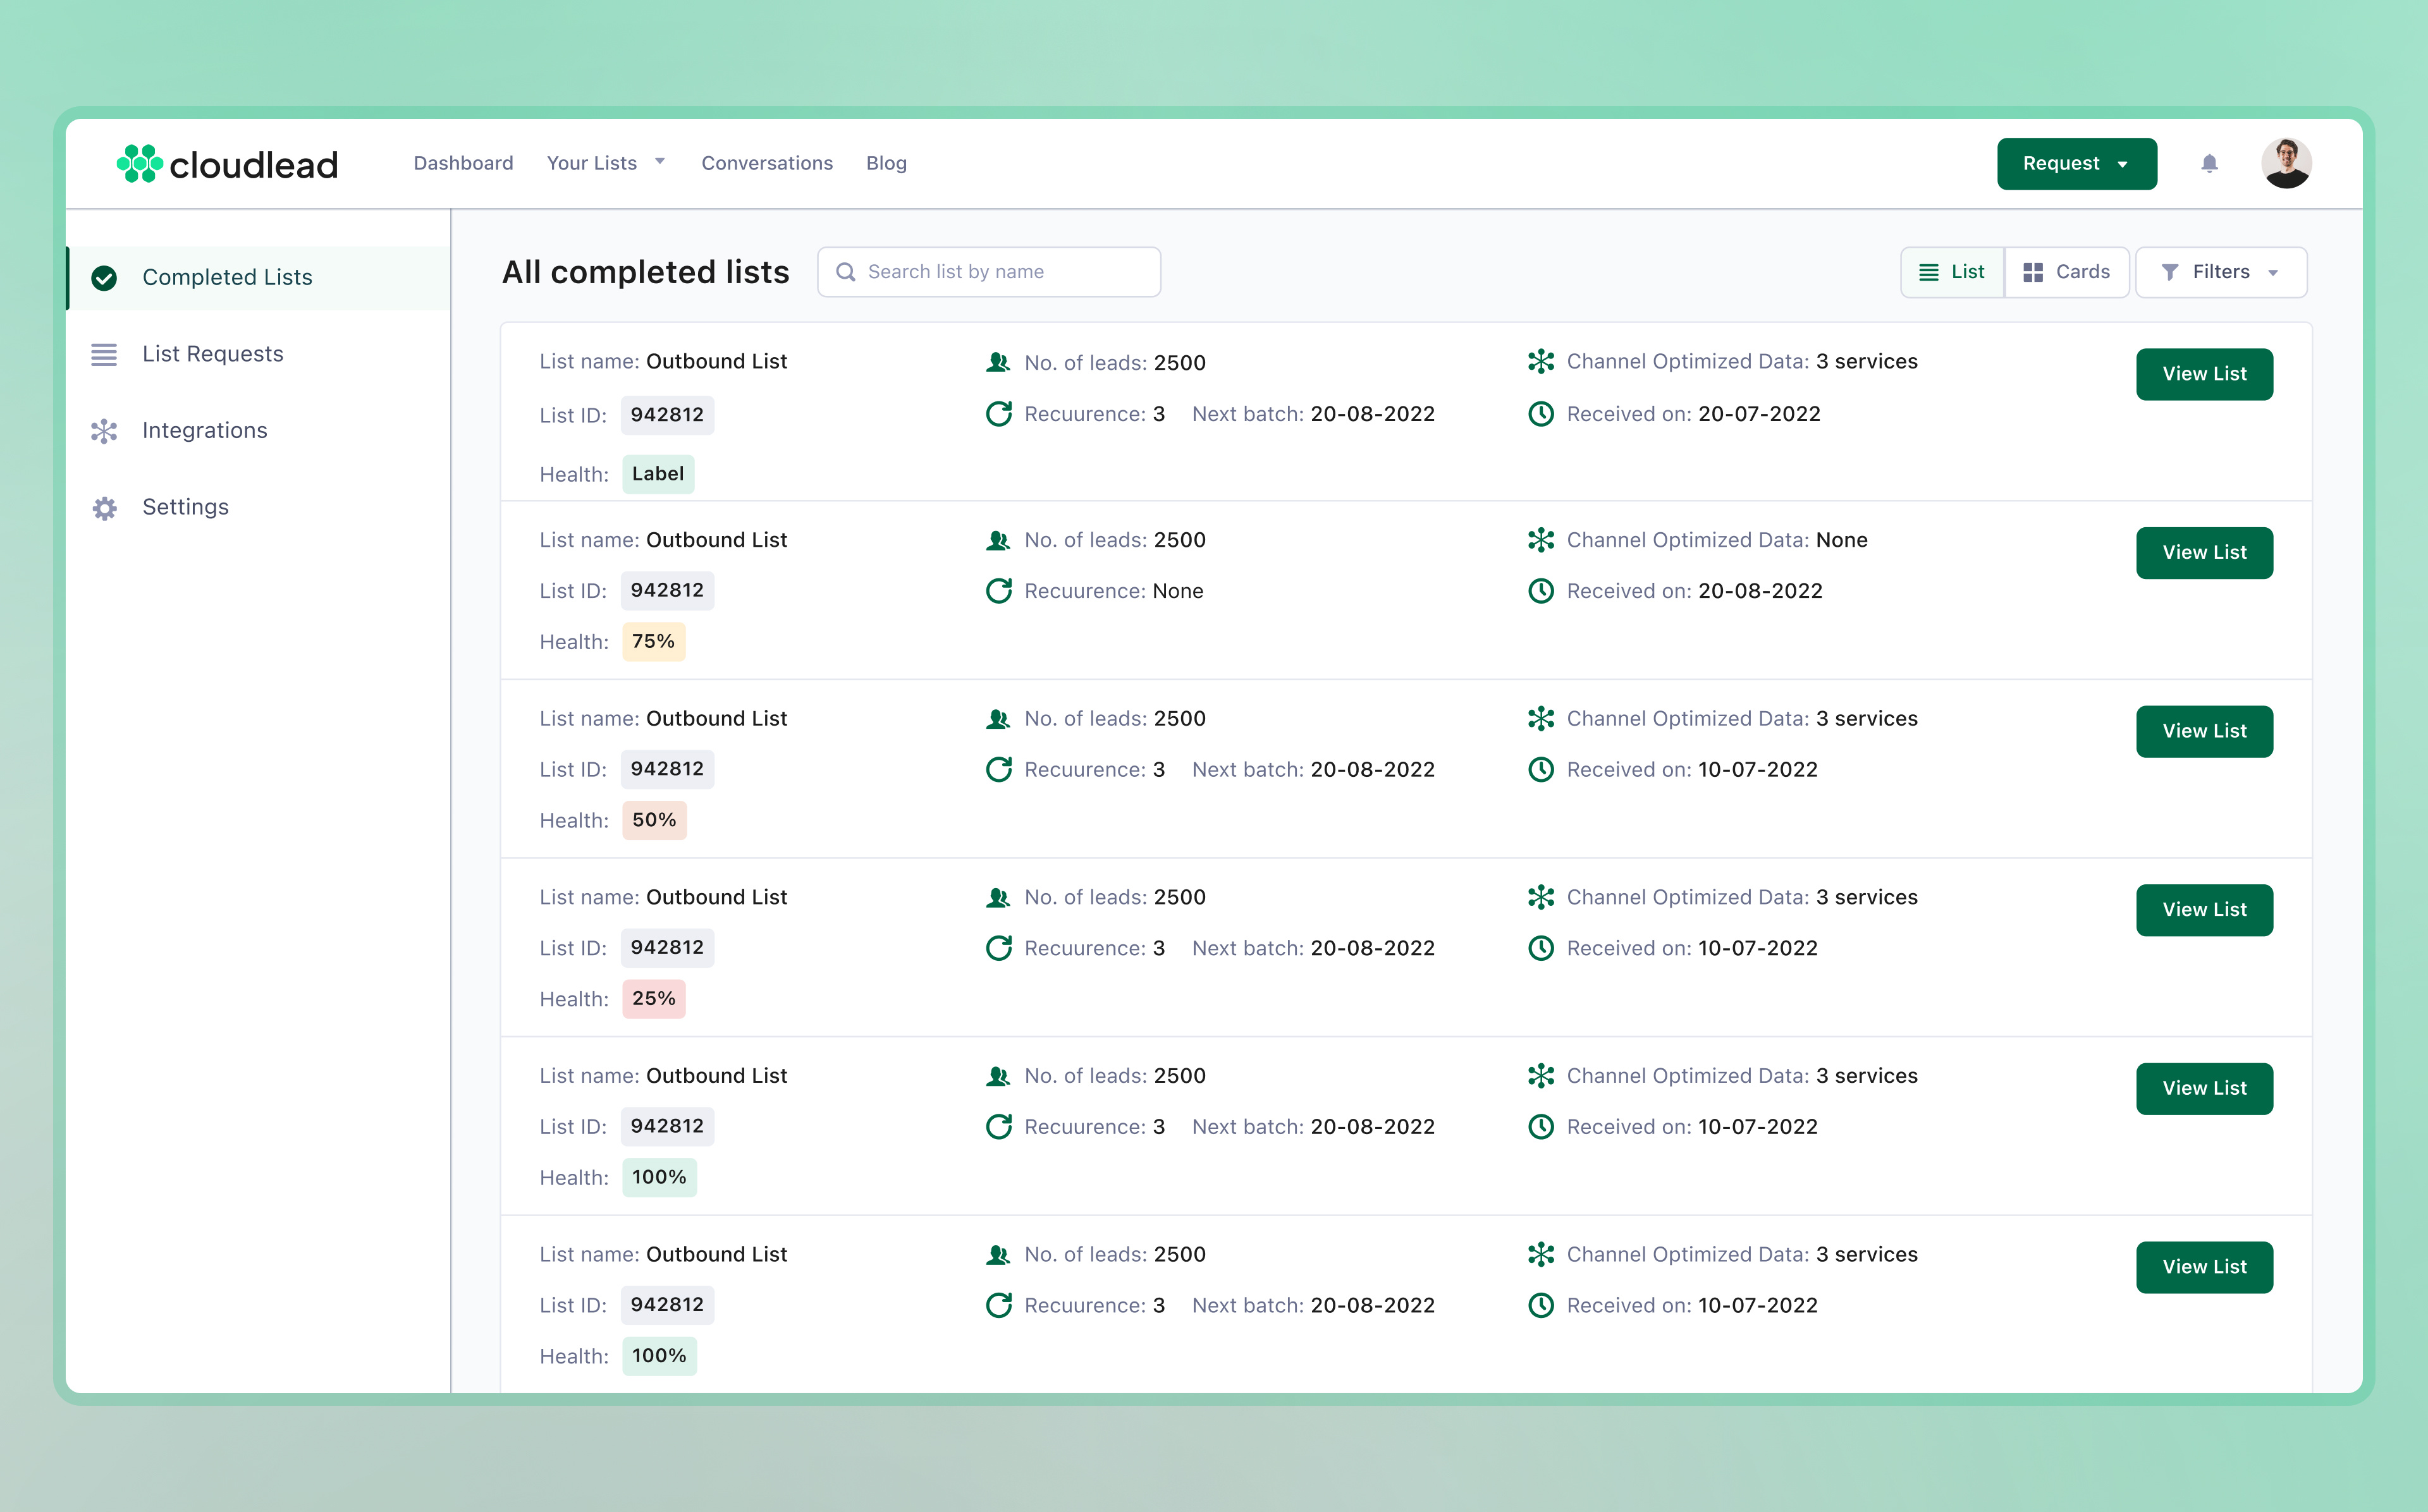Open Settings via the gear icon
Screen dimensions: 2428x1512
pyautogui.click(x=105, y=508)
